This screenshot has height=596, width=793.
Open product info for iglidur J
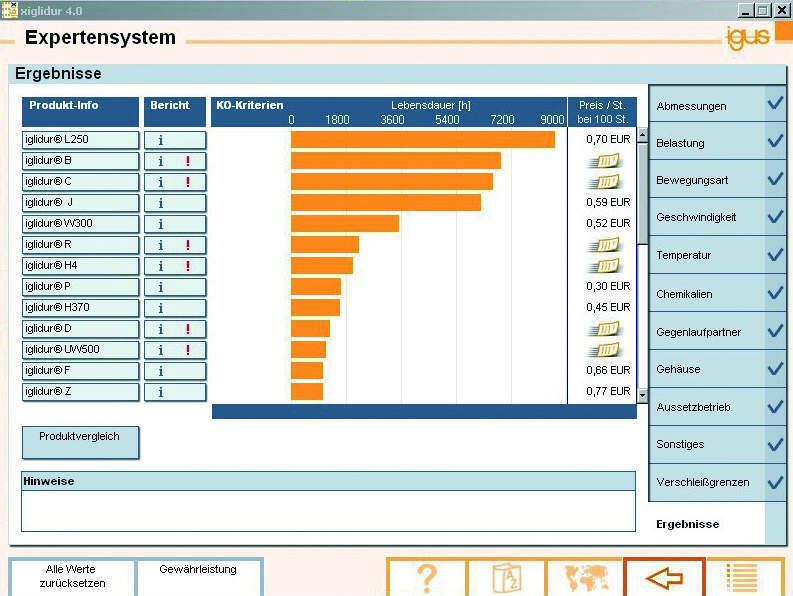pos(80,203)
